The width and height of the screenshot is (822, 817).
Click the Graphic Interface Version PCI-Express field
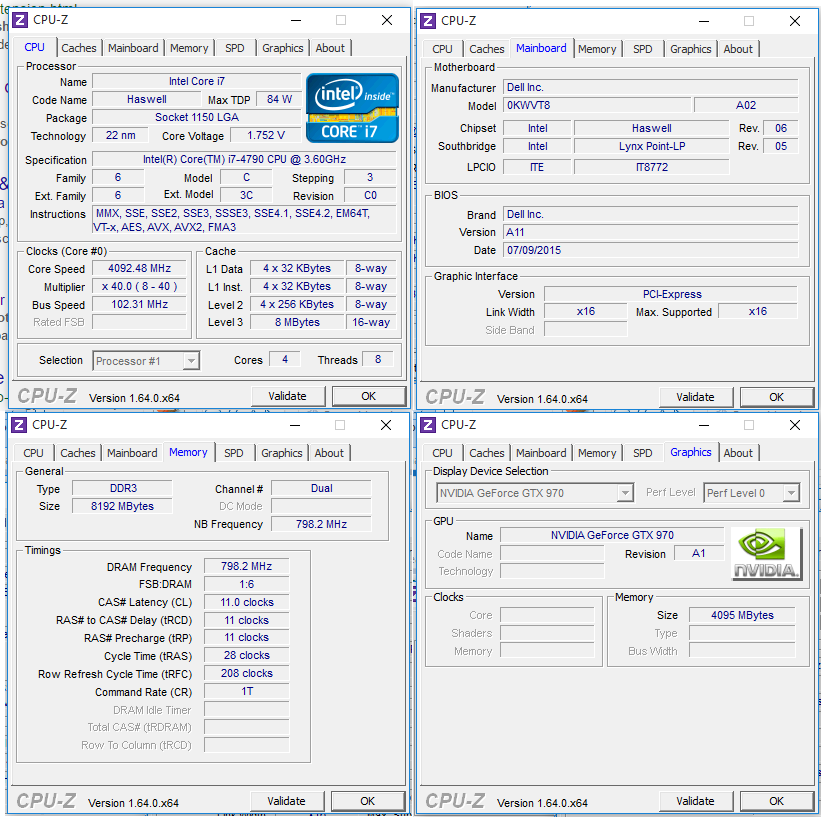point(671,294)
